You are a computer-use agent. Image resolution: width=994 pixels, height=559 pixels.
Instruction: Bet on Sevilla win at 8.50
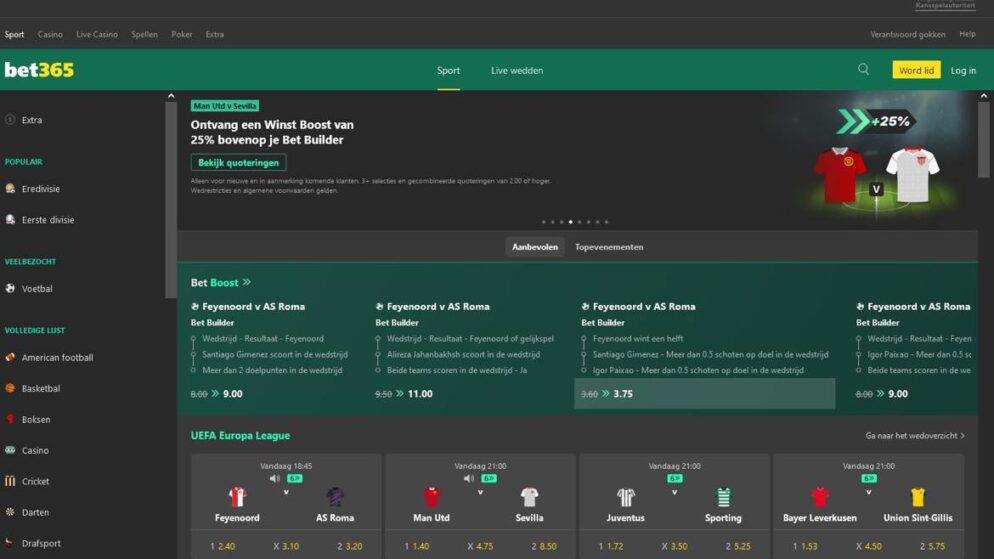coord(544,546)
